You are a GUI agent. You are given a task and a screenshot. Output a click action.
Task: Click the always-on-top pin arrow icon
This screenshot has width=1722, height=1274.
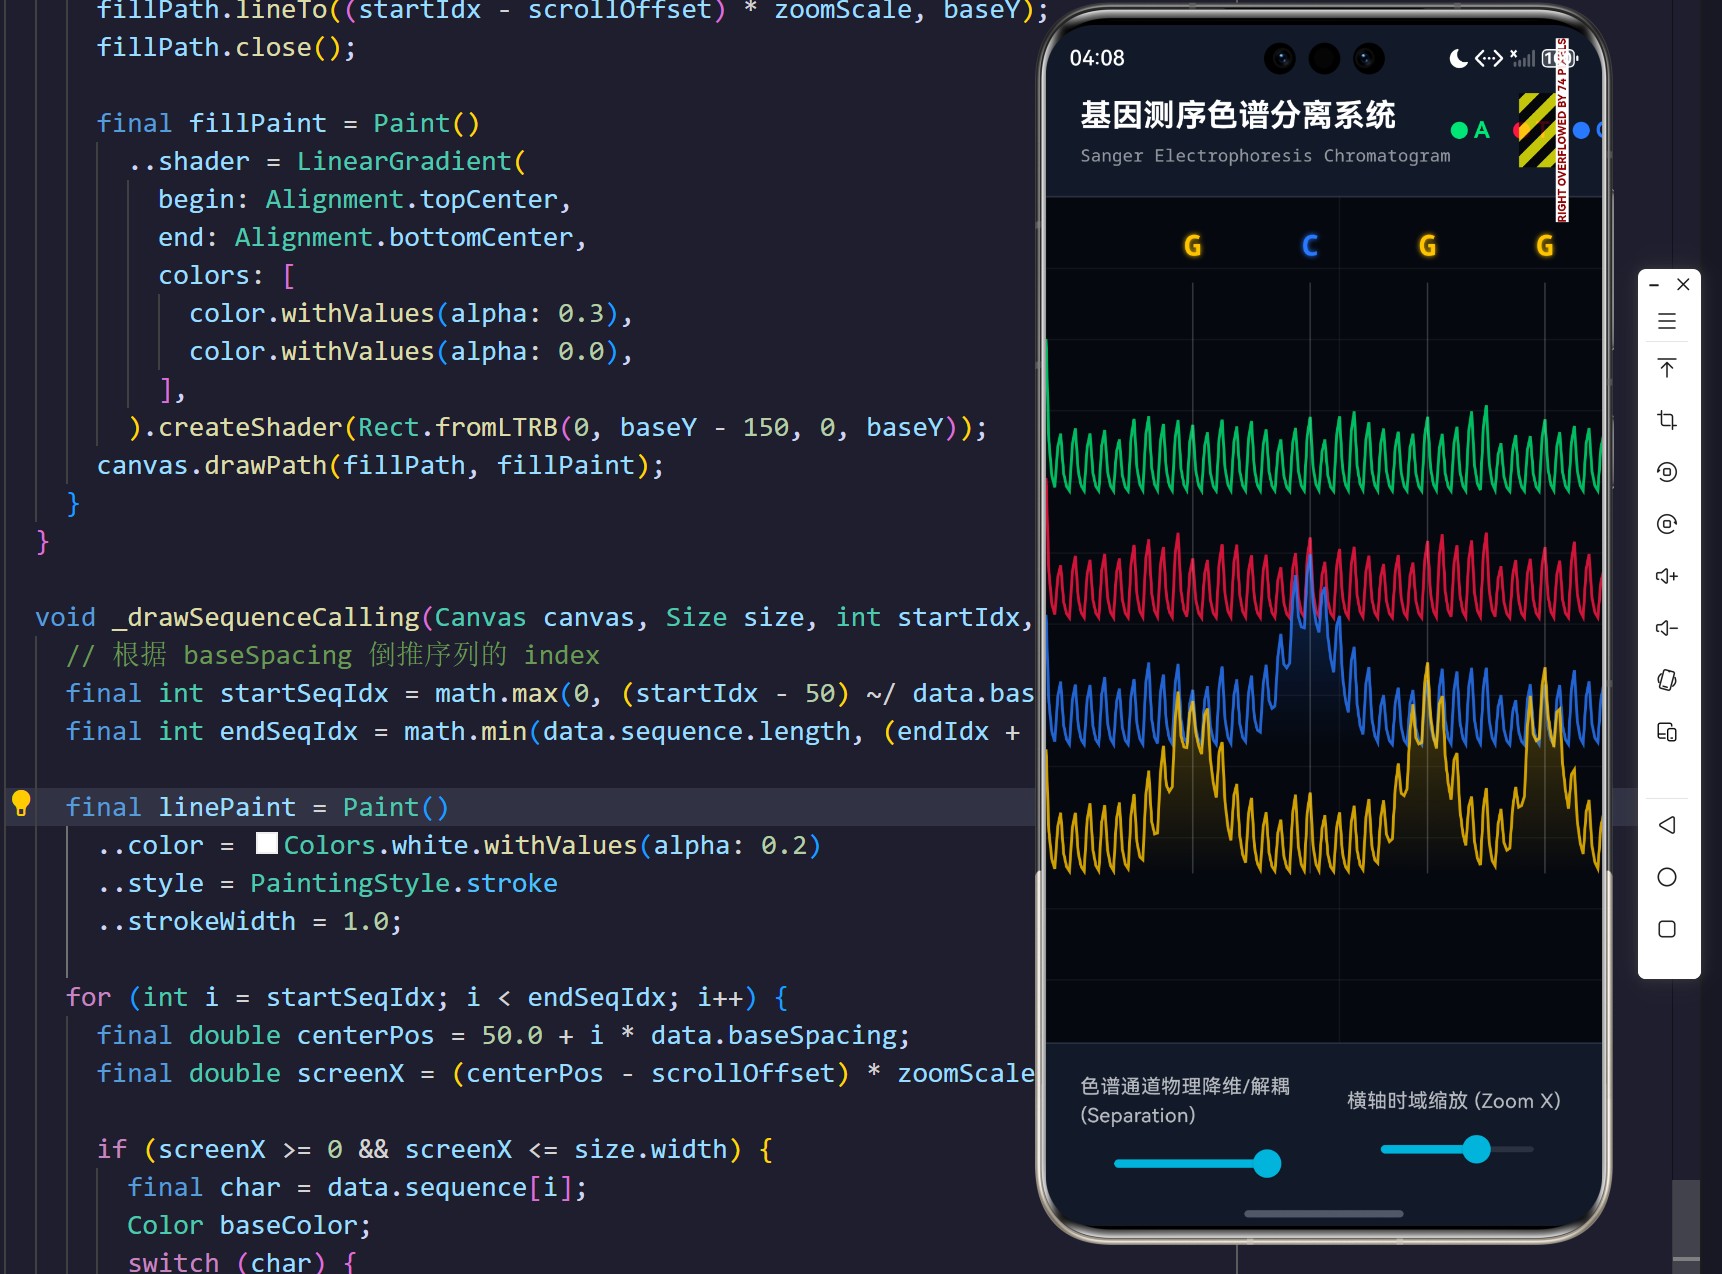point(1667,368)
